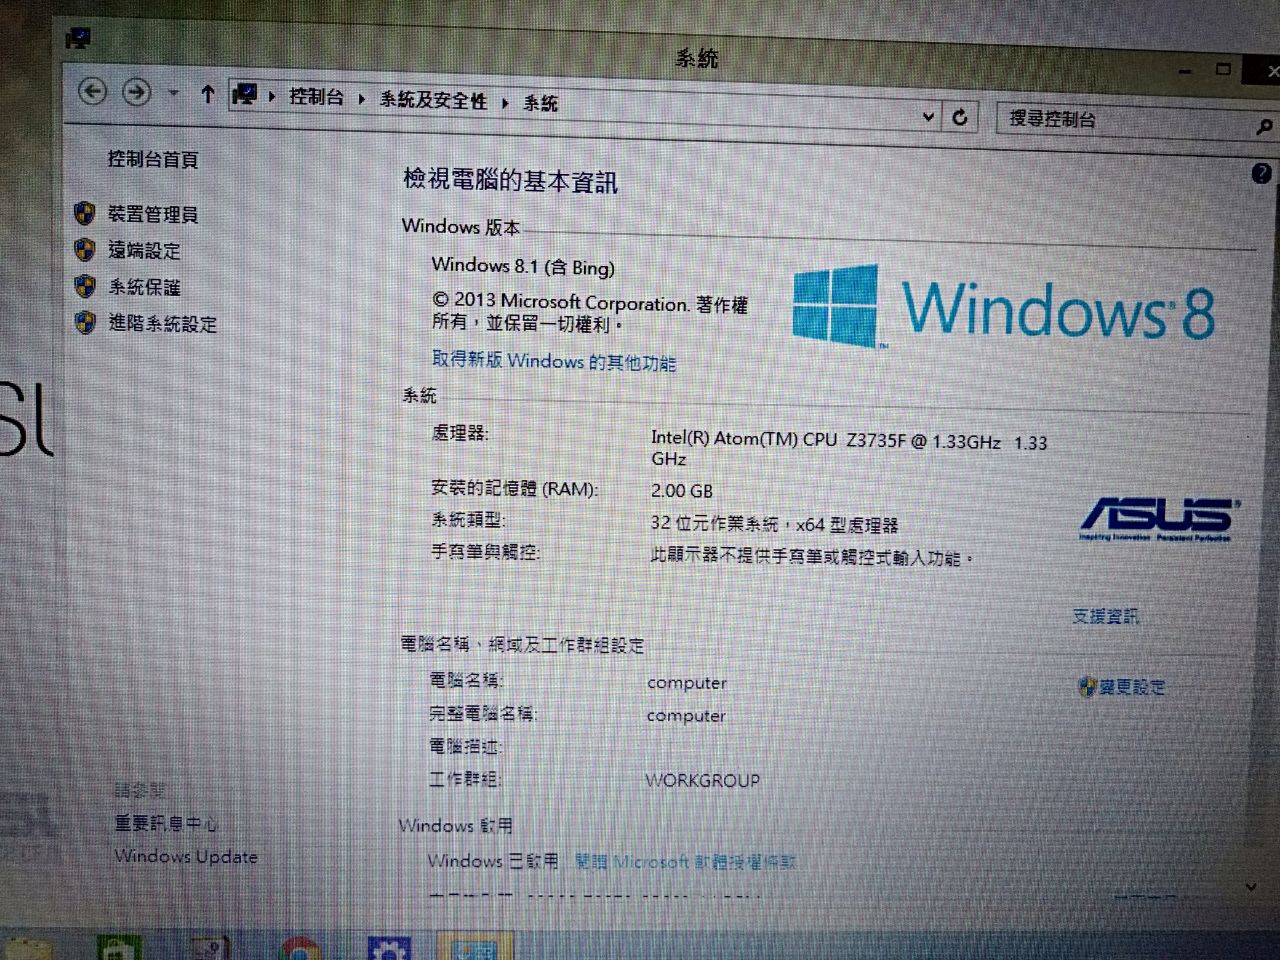Open the 進階系統設定 link
The height and width of the screenshot is (960, 1280).
tap(162, 324)
